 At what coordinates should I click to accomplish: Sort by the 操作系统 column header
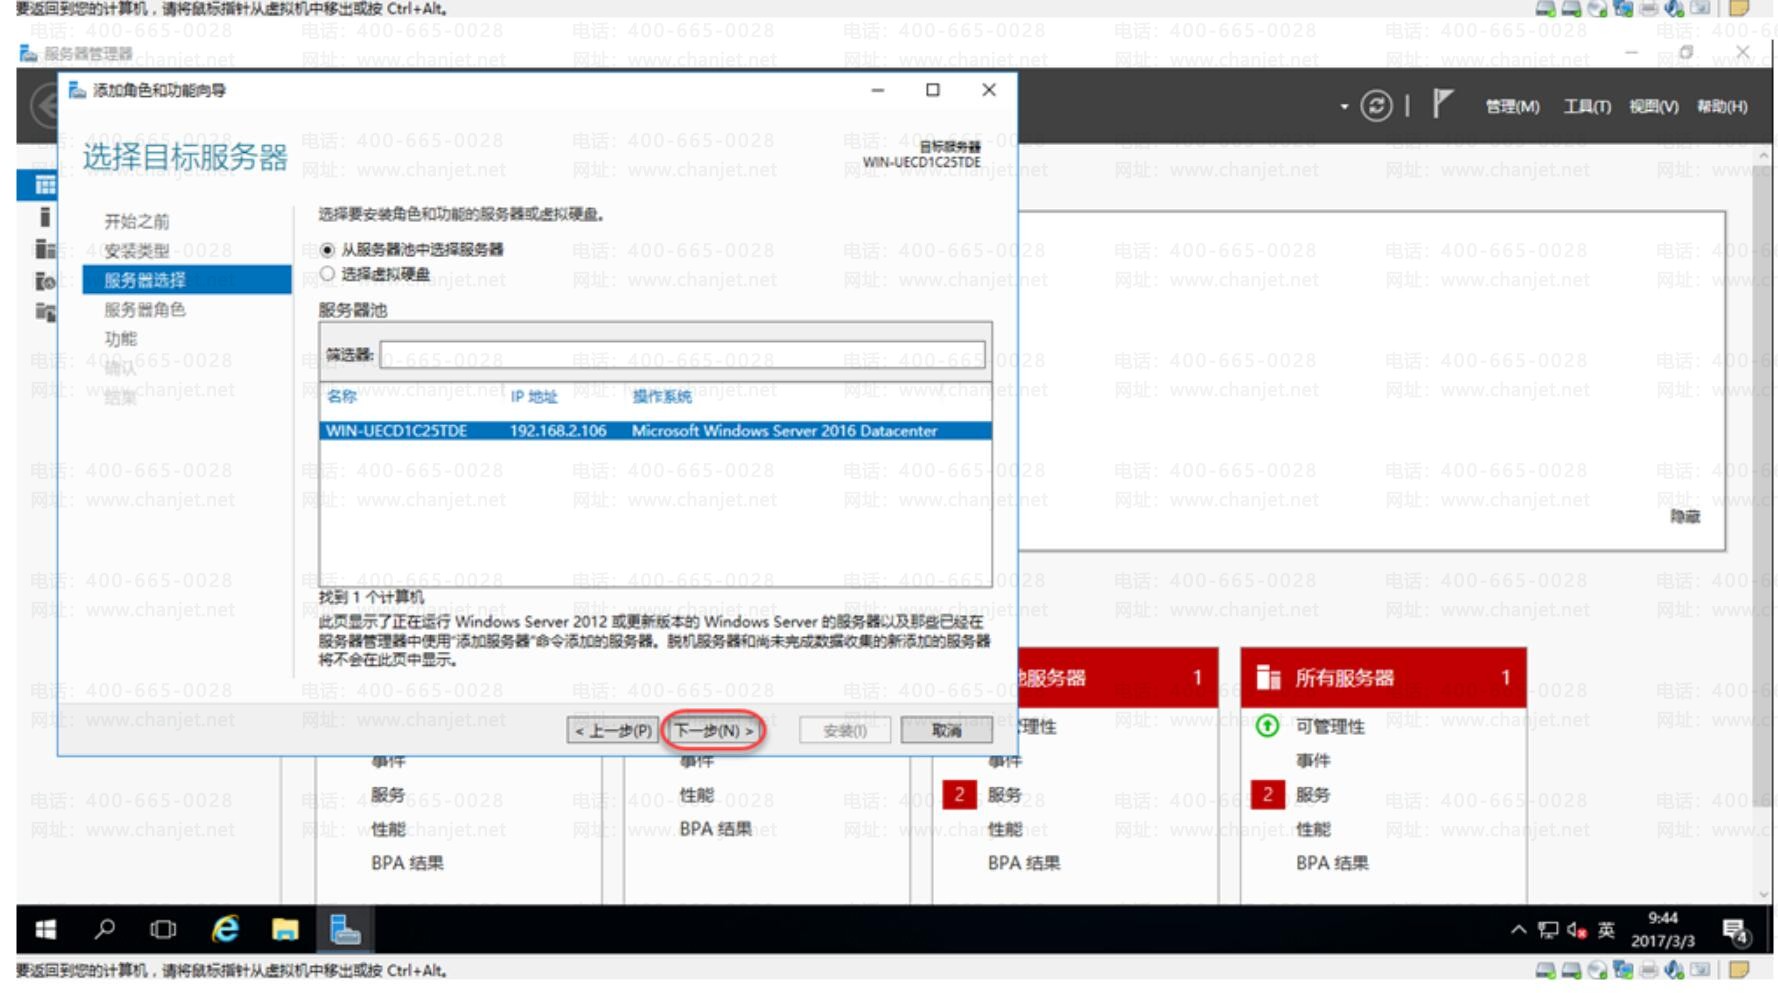tap(662, 396)
